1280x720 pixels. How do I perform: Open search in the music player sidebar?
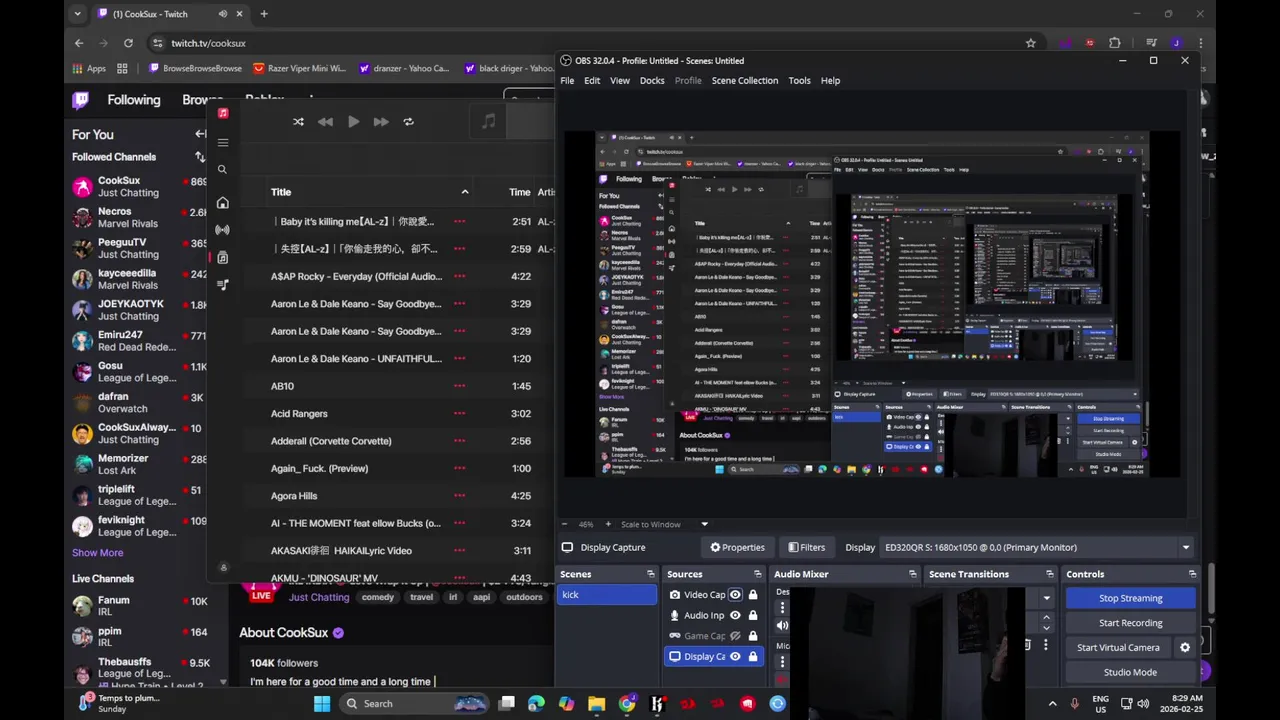tap(222, 170)
